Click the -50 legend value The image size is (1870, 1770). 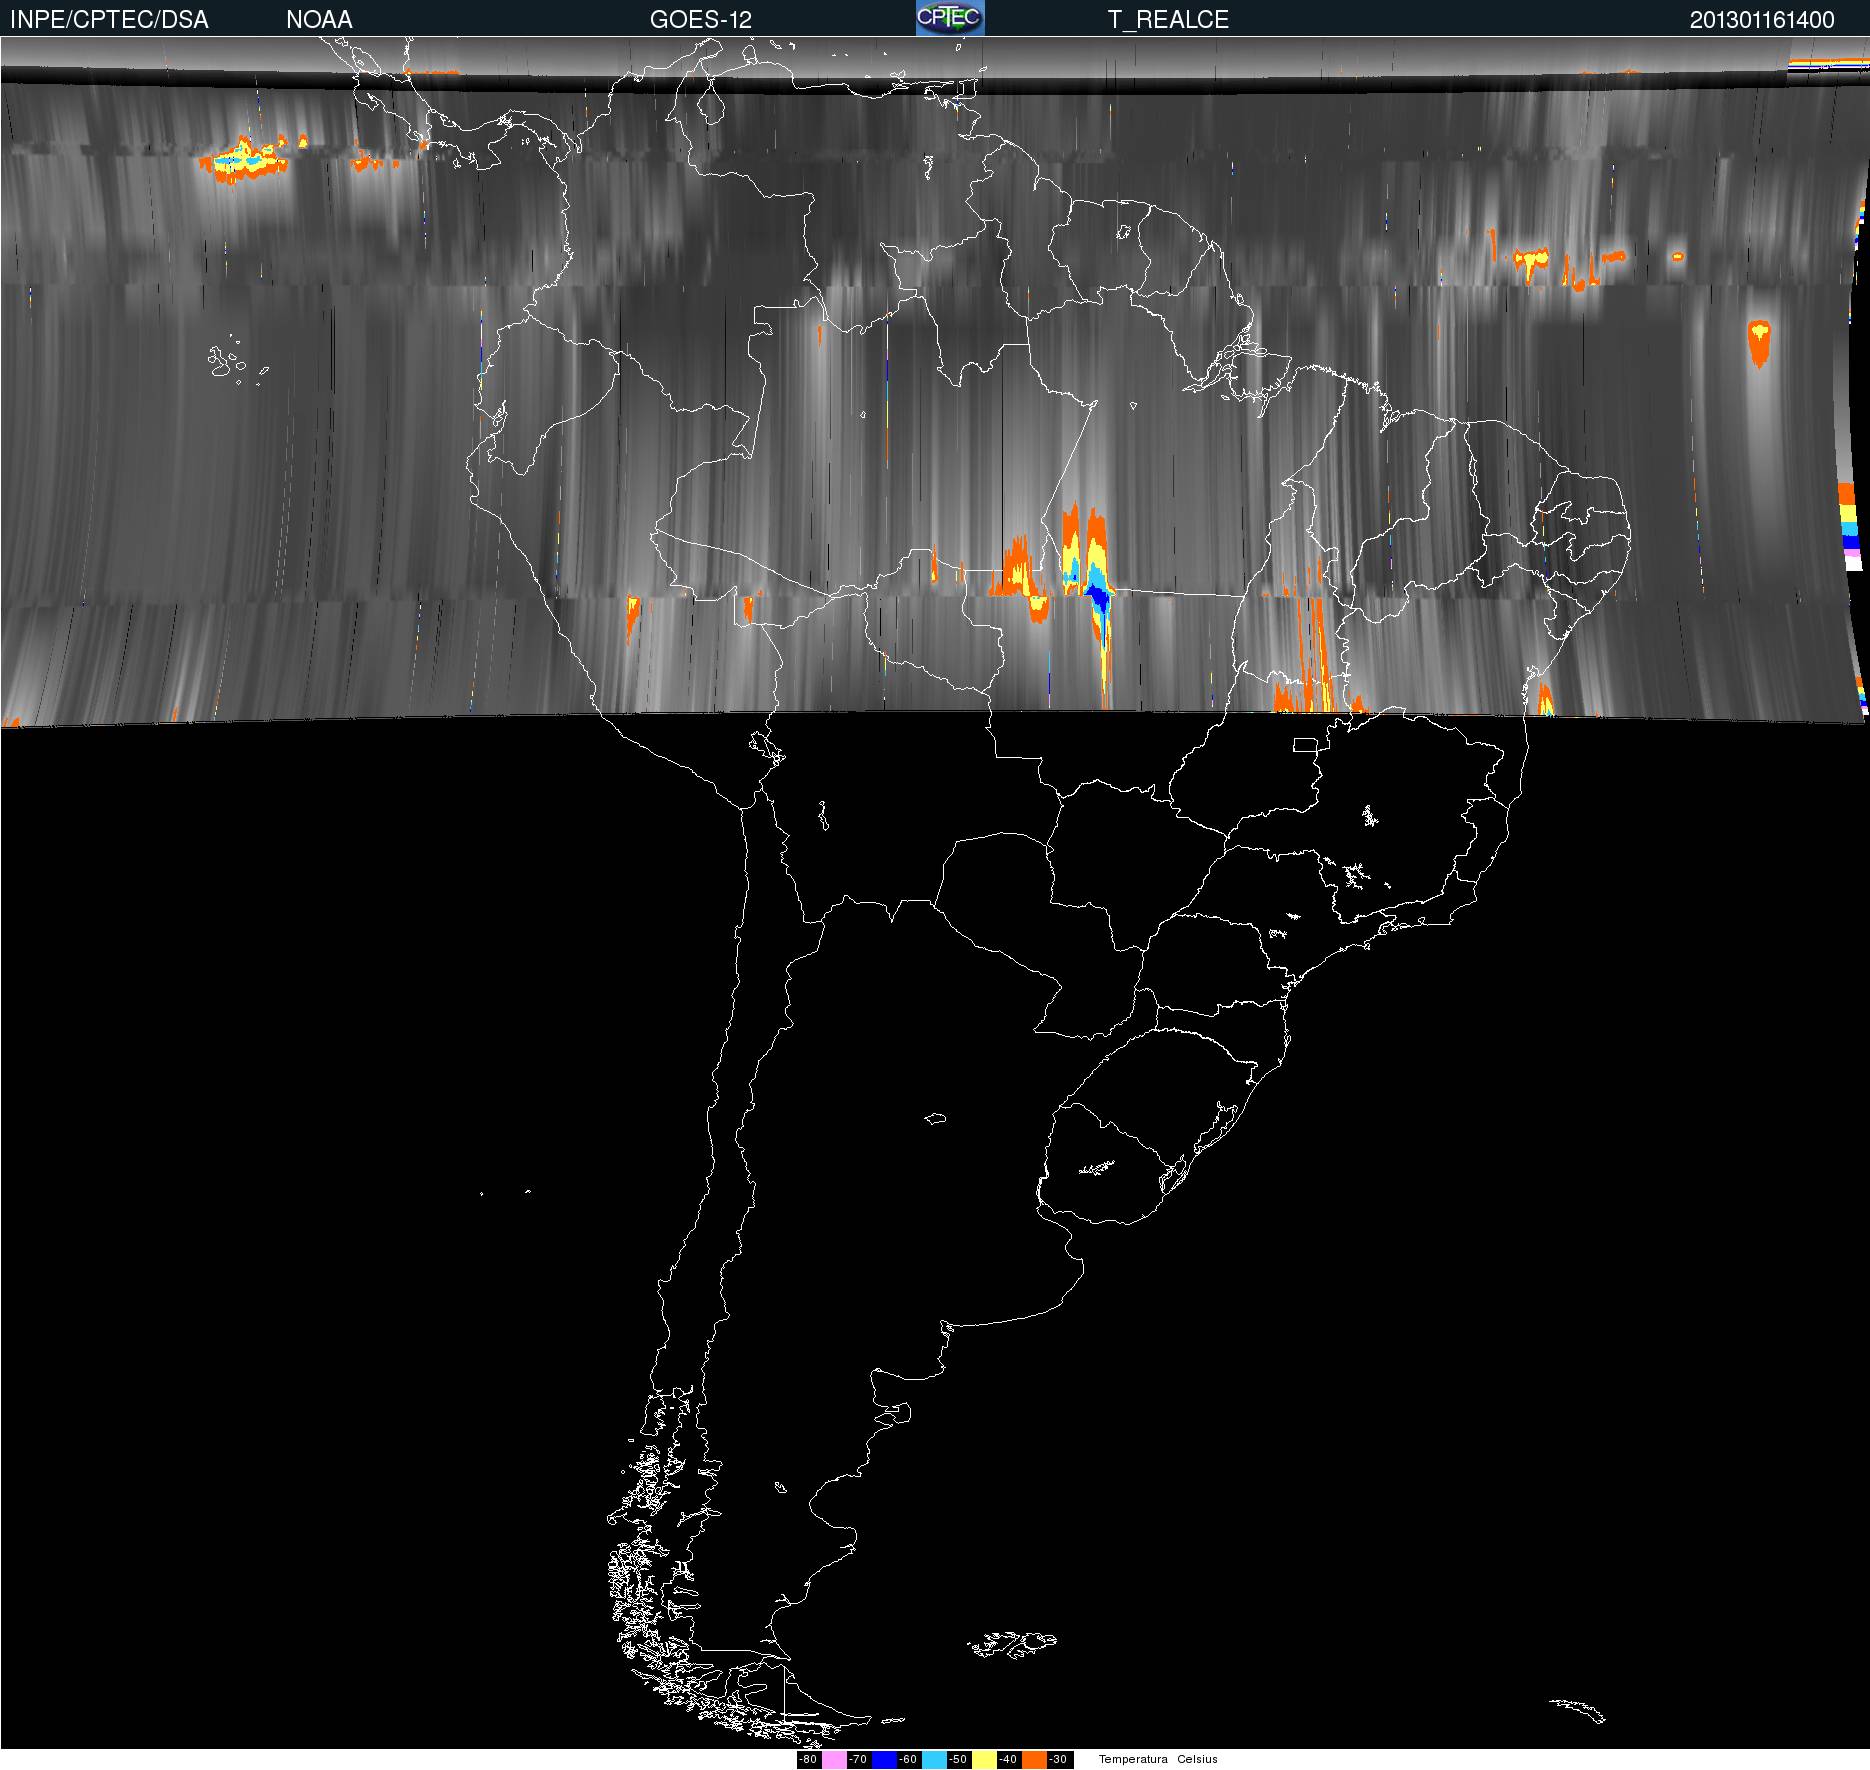click(958, 1760)
